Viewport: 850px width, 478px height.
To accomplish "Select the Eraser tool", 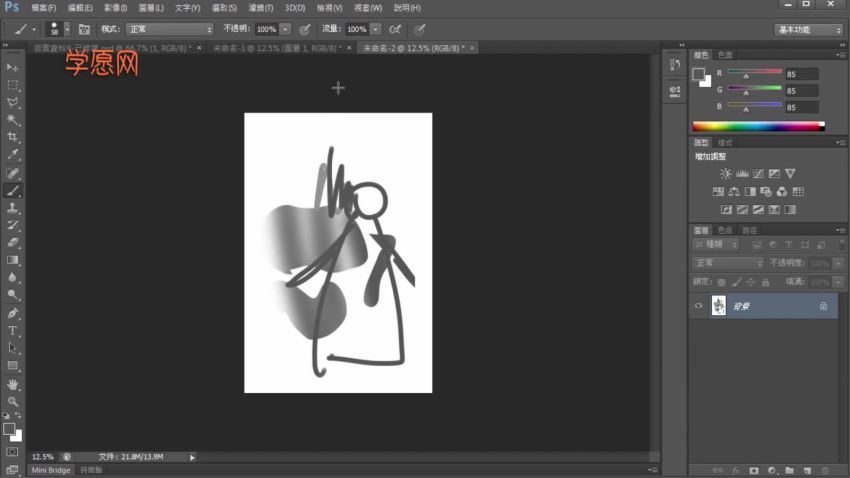I will [x=12, y=243].
